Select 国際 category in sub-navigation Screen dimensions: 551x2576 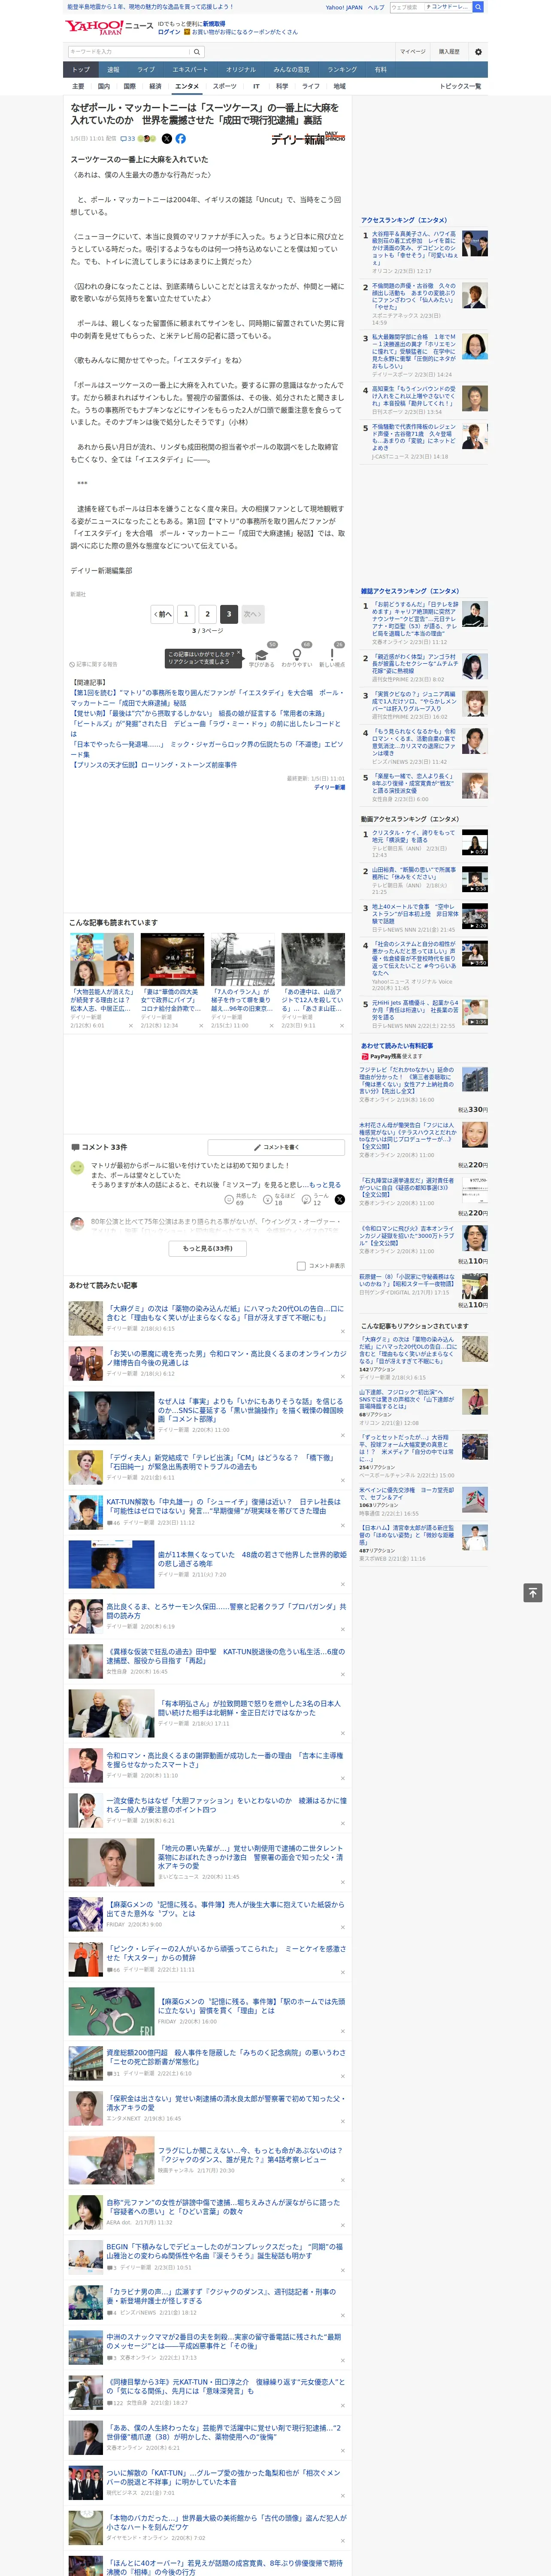129,86
